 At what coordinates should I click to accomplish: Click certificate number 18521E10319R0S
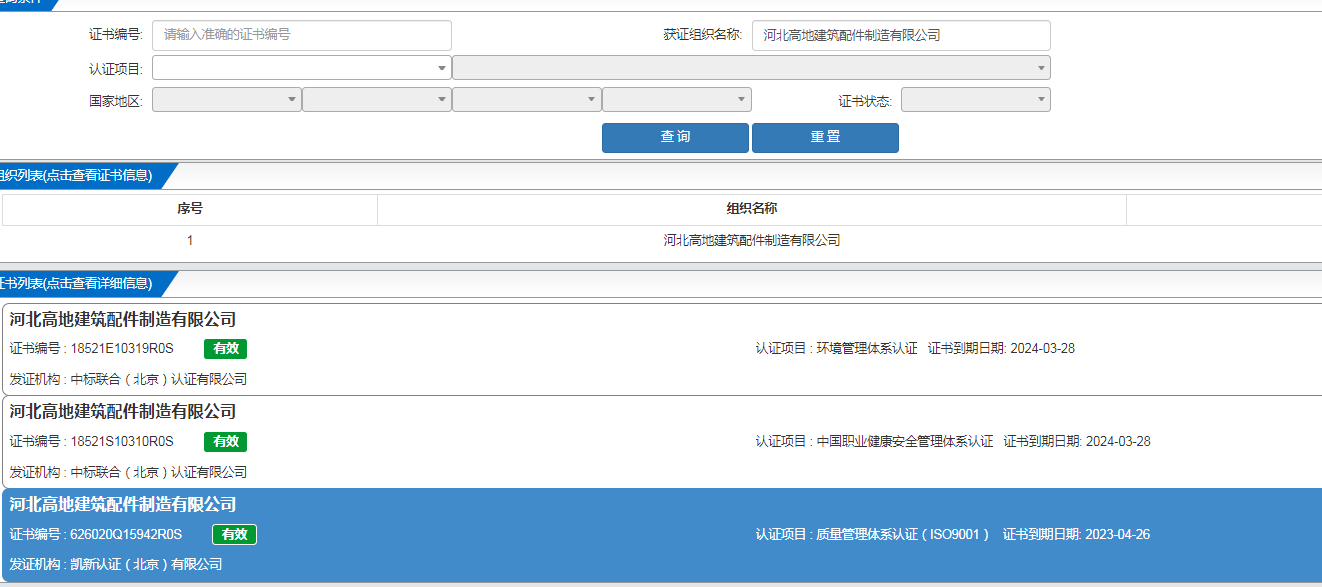(x=122, y=349)
